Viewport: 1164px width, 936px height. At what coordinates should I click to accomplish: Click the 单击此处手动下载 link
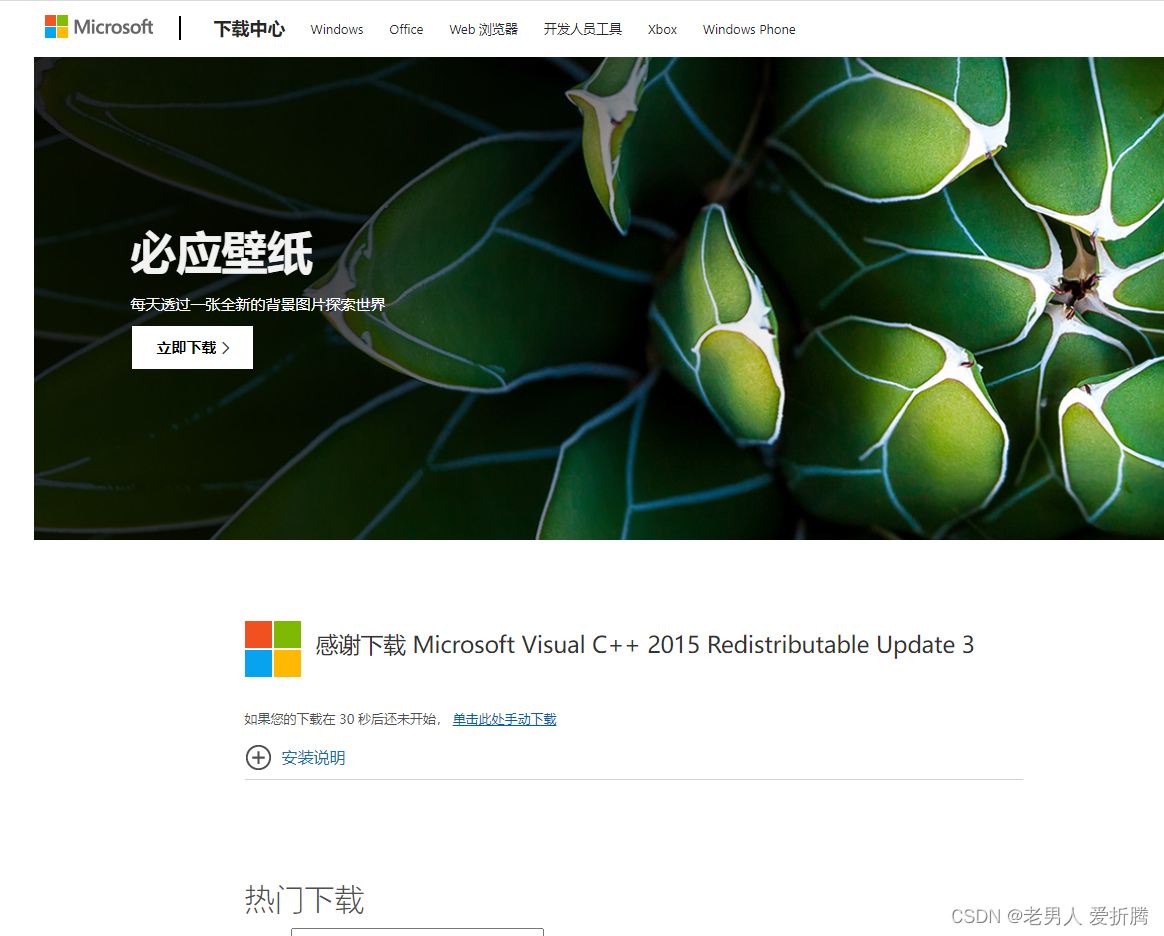(505, 719)
